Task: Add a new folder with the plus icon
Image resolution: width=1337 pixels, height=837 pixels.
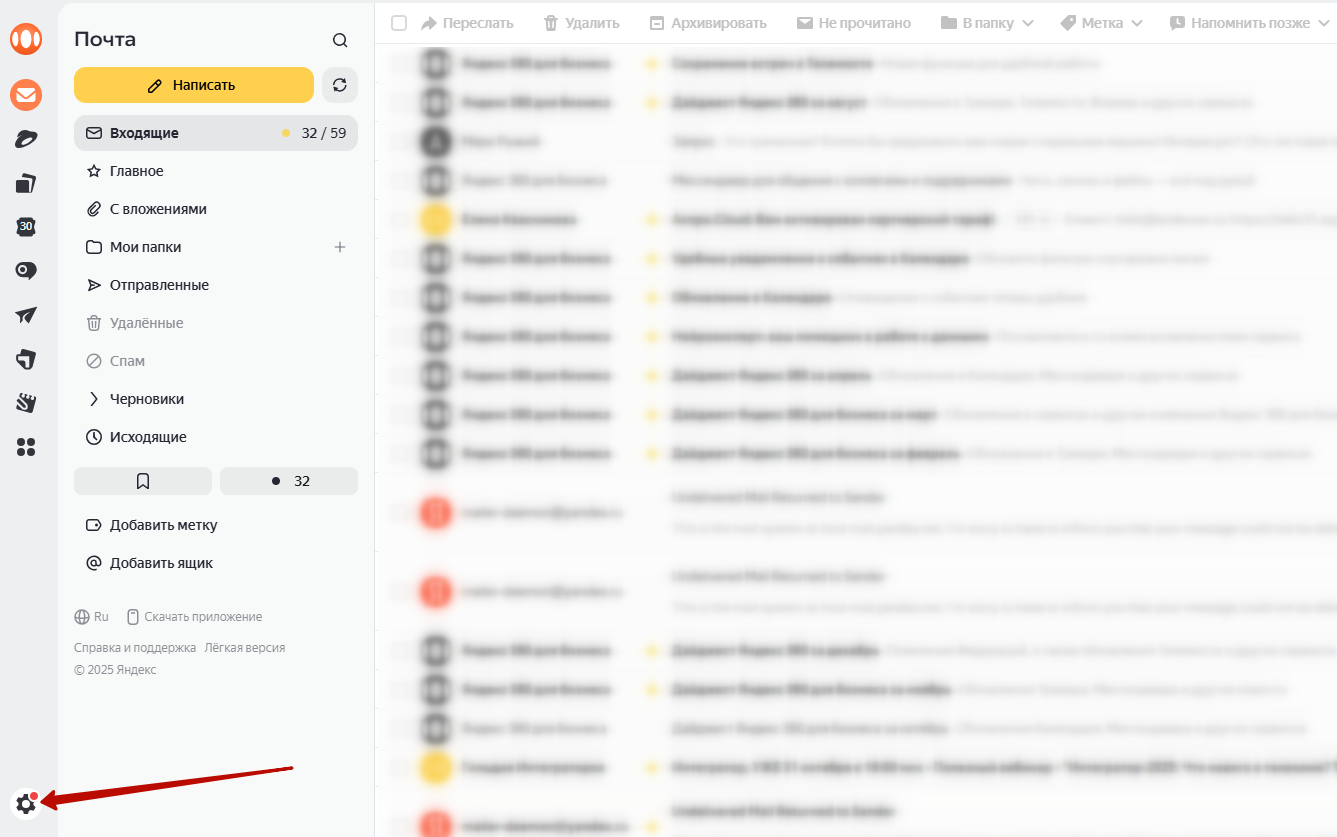Action: click(340, 247)
